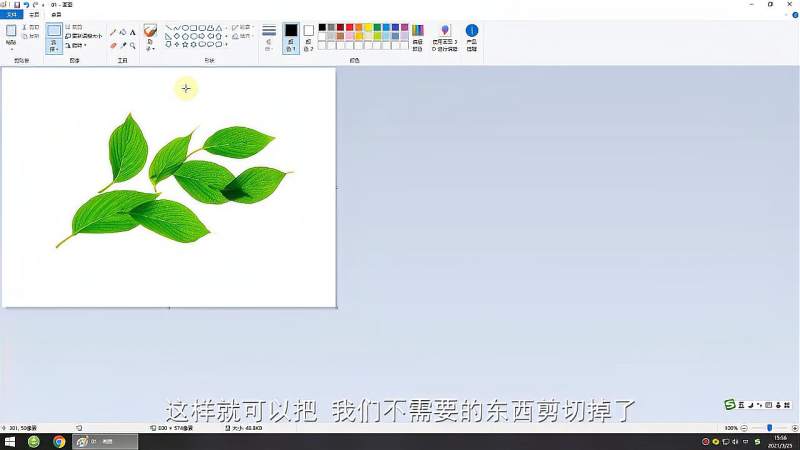Pick the green color swatch
Screen dimensions: 800x450
pyautogui.click(x=377, y=28)
